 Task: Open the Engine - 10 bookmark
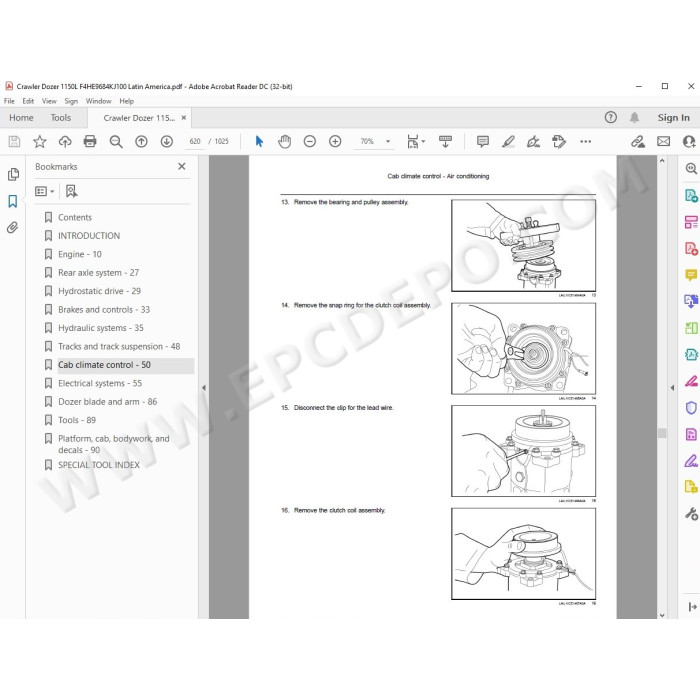point(80,254)
